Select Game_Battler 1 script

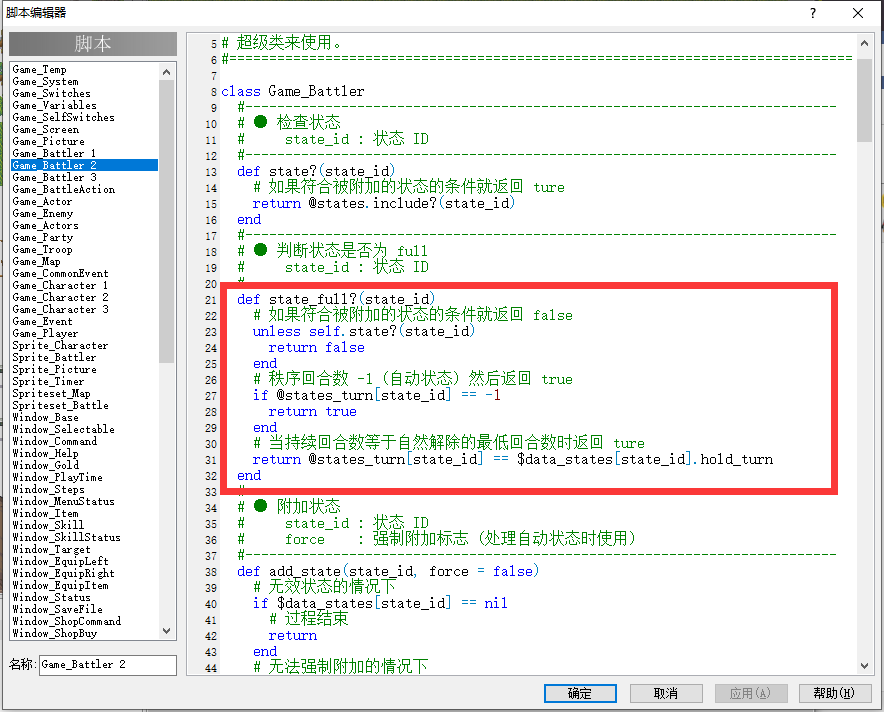point(54,153)
